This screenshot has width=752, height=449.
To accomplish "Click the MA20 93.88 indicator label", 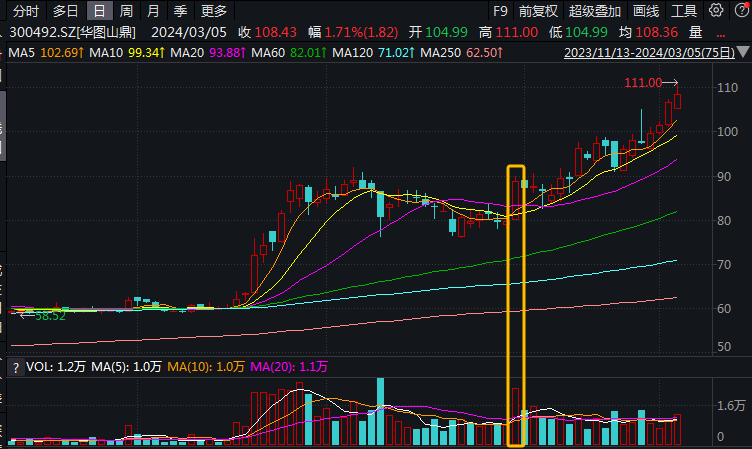I will coord(208,52).
